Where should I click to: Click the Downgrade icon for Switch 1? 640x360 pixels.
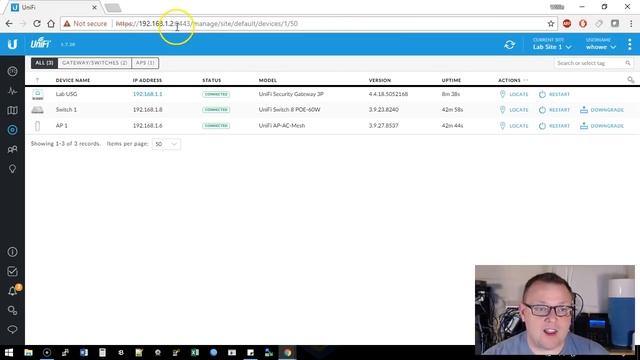coord(584,110)
